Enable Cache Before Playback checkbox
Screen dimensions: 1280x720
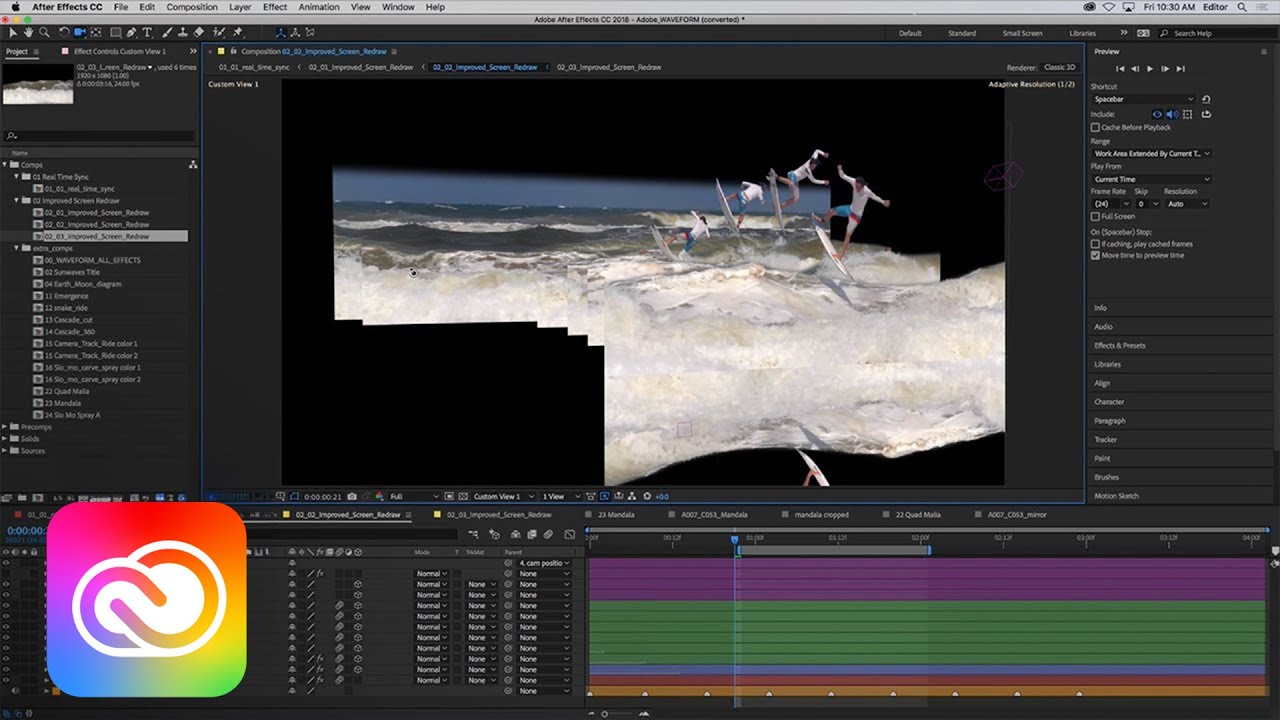pos(1095,128)
